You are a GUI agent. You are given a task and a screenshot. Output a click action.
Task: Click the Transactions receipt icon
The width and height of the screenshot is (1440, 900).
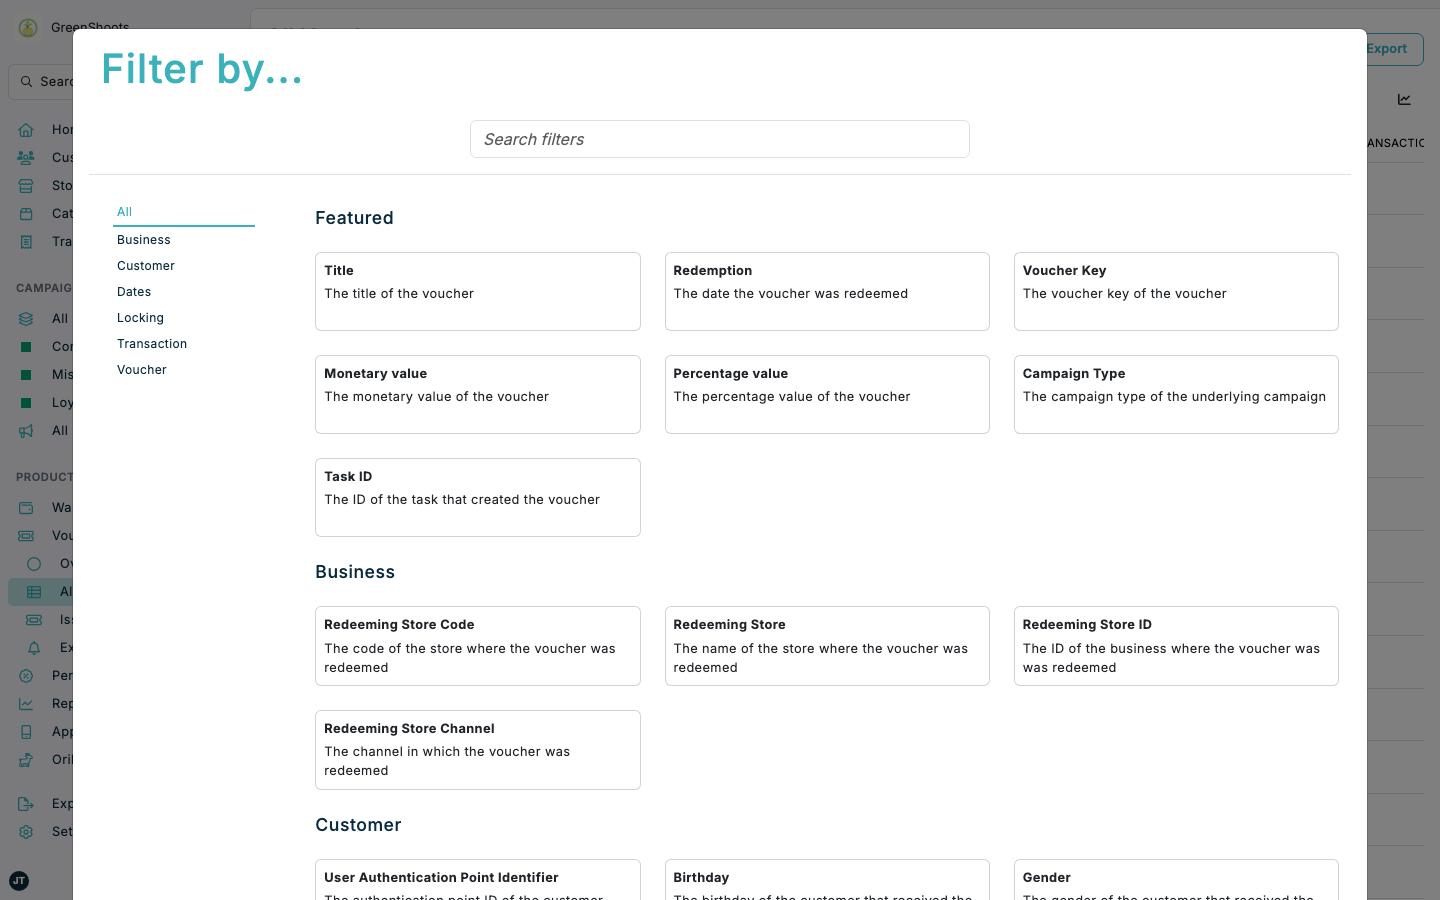point(27,241)
